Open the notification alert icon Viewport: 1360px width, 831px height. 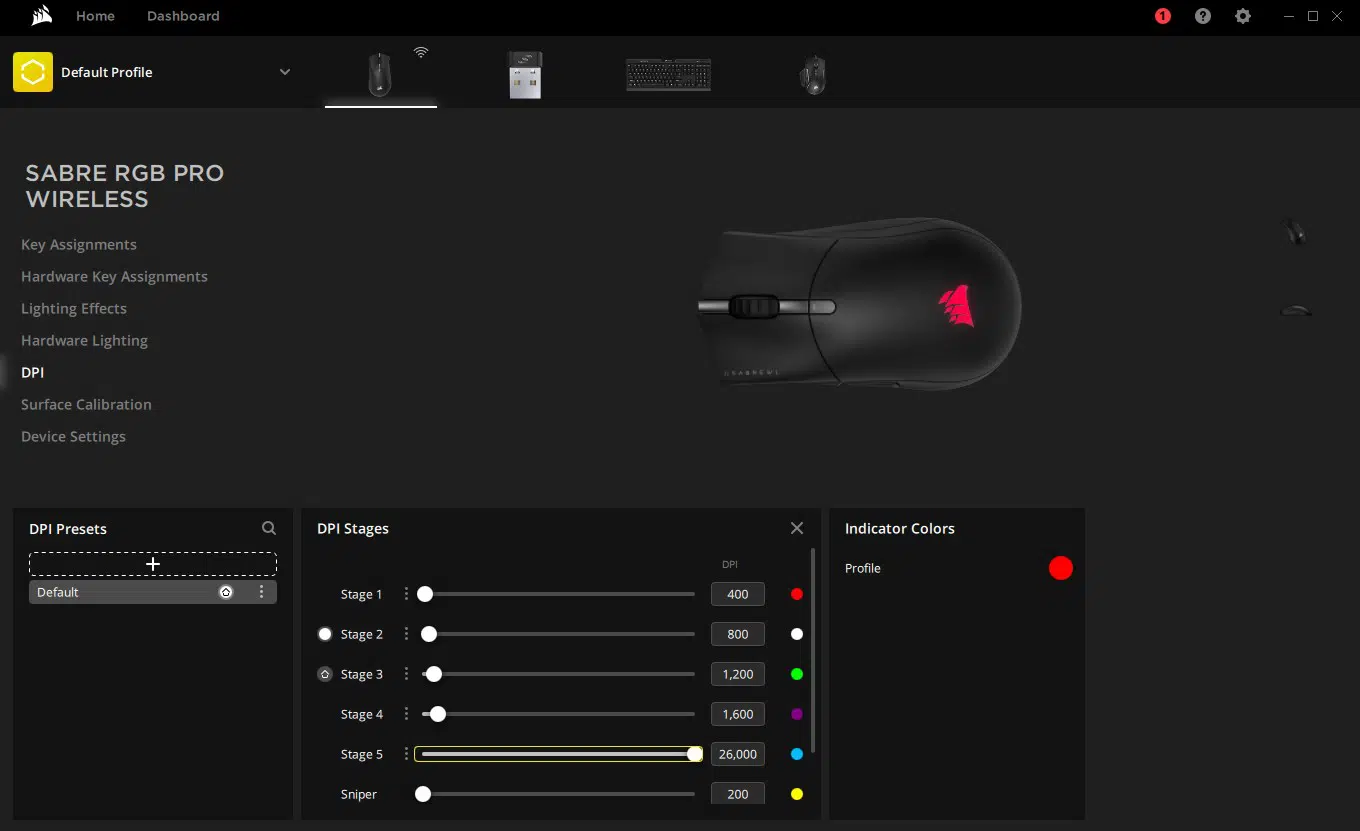[1162, 16]
